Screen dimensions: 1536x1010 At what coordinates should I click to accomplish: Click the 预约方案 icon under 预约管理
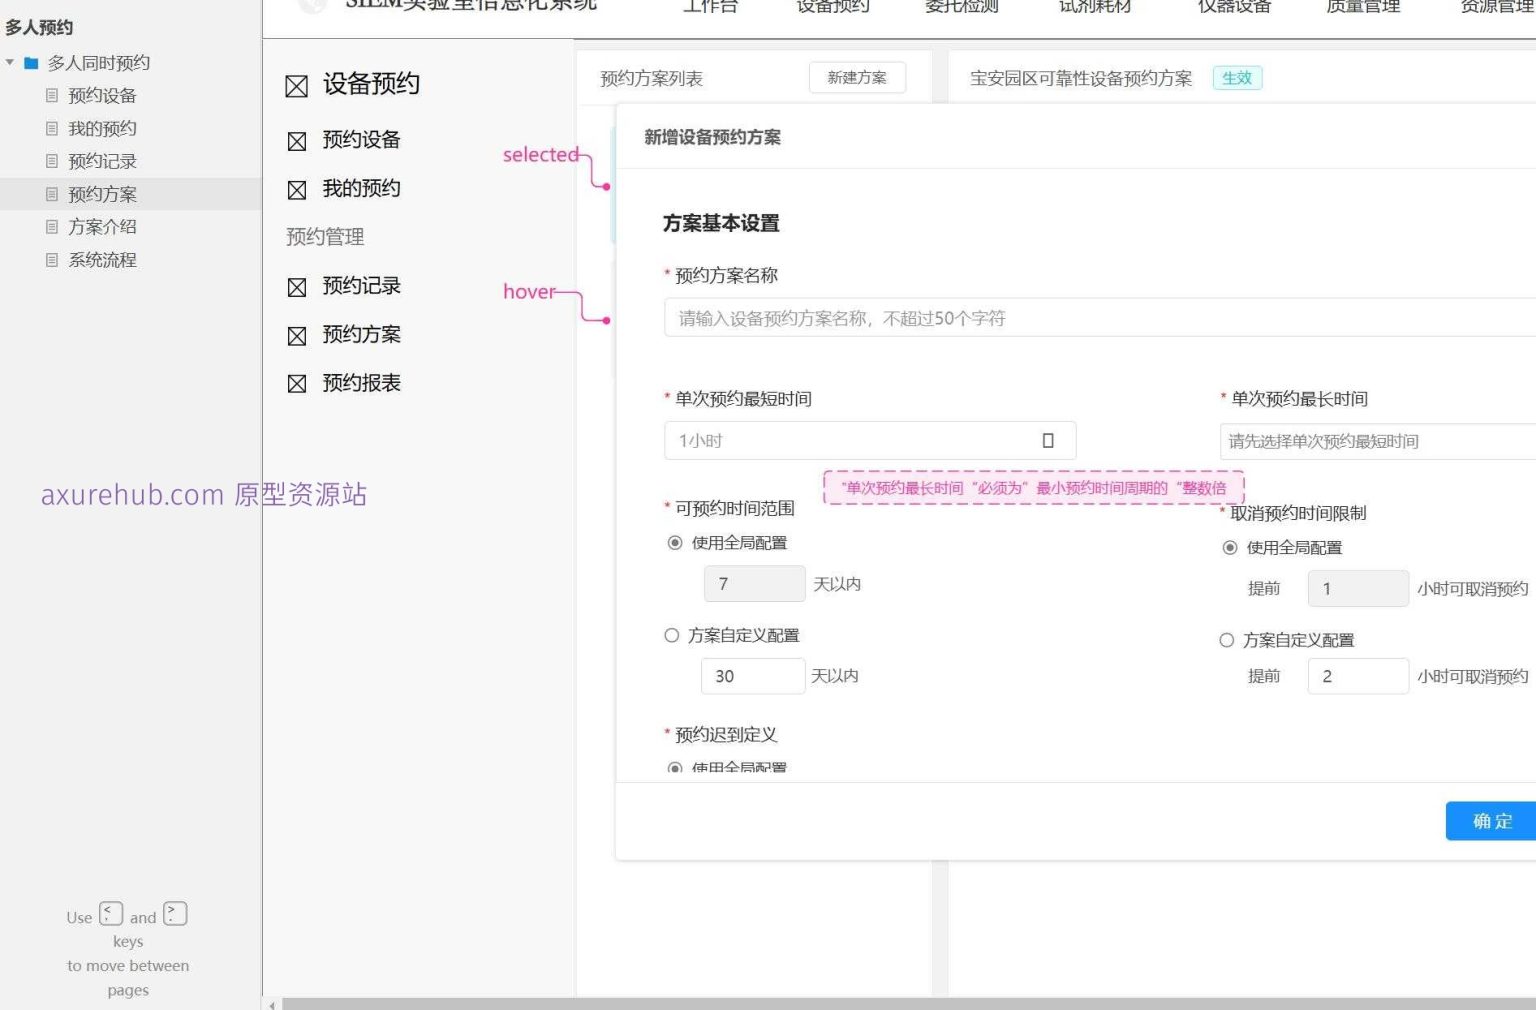(297, 335)
